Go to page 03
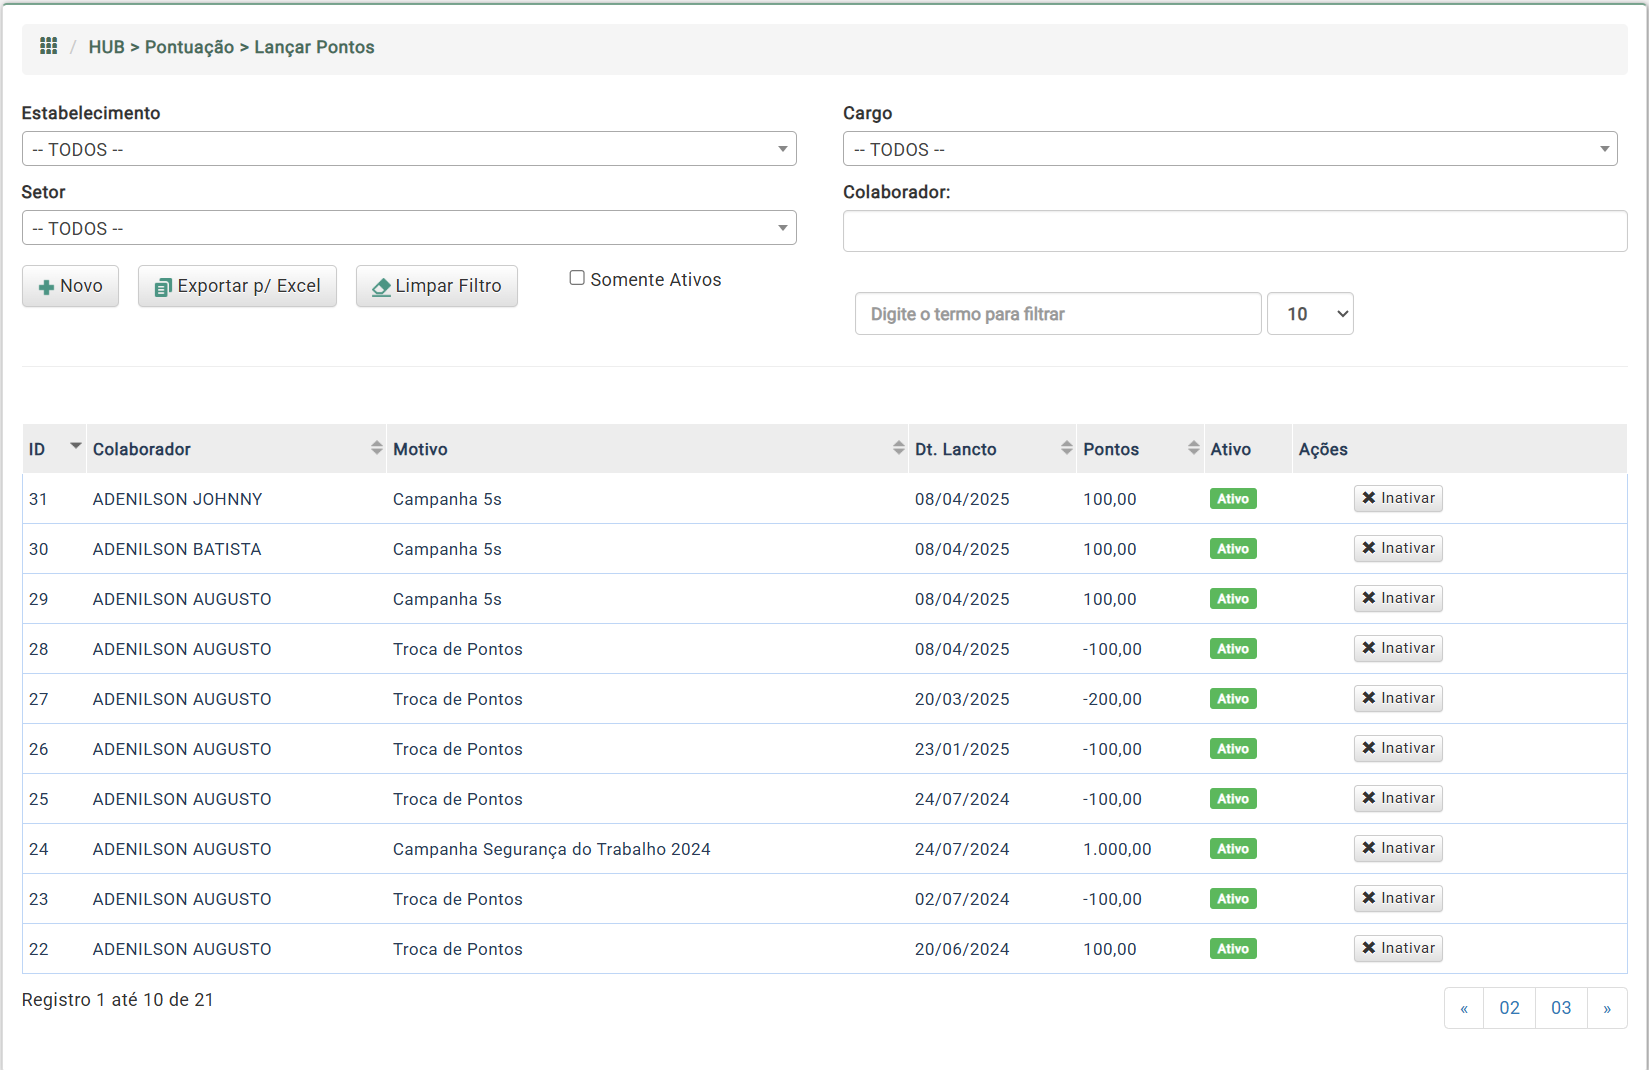This screenshot has width=1649, height=1070. [x=1561, y=1008]
